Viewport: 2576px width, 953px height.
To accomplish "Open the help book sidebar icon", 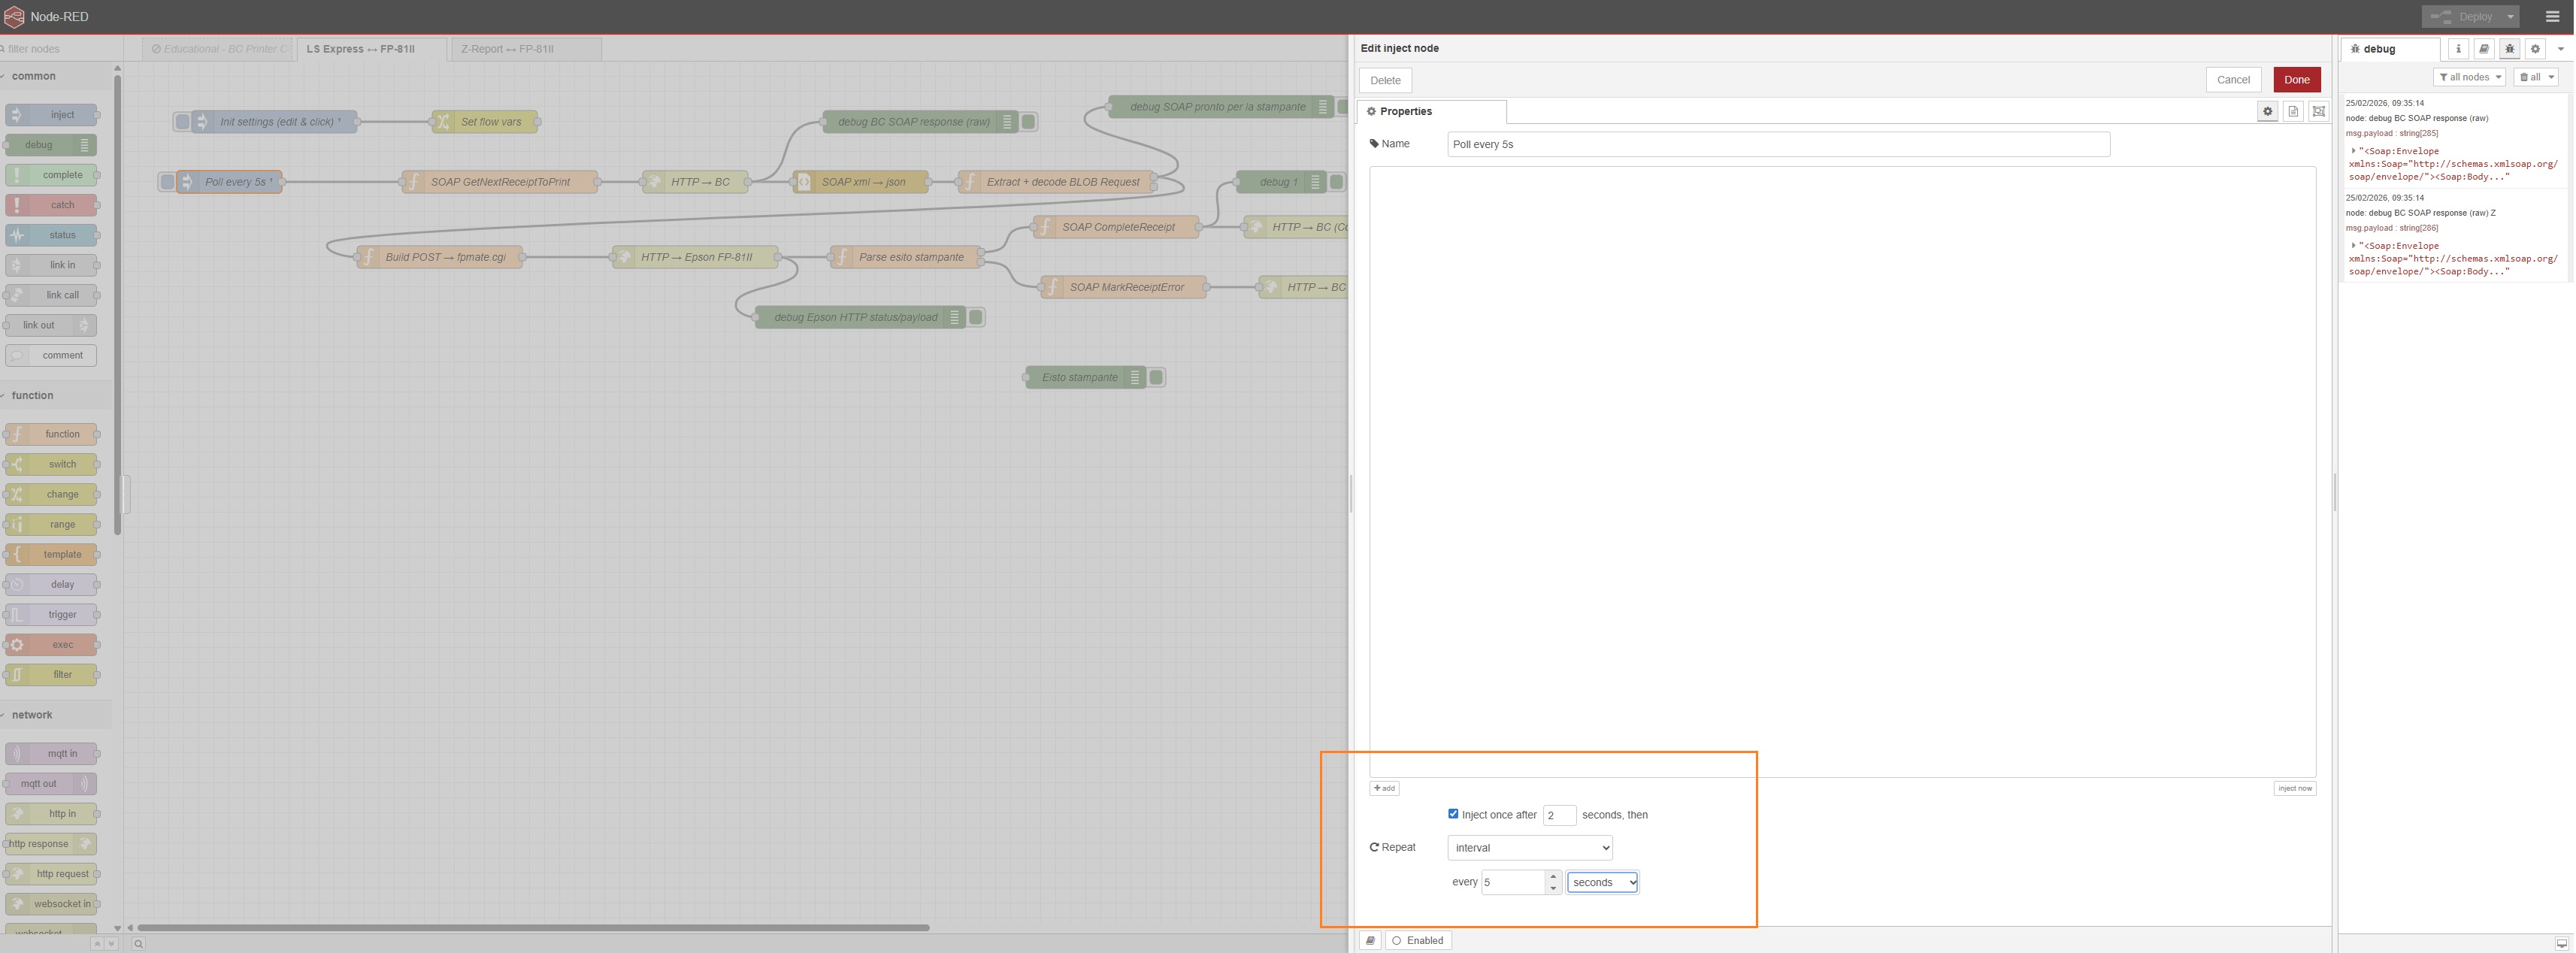I will (x=2483, y=48).
